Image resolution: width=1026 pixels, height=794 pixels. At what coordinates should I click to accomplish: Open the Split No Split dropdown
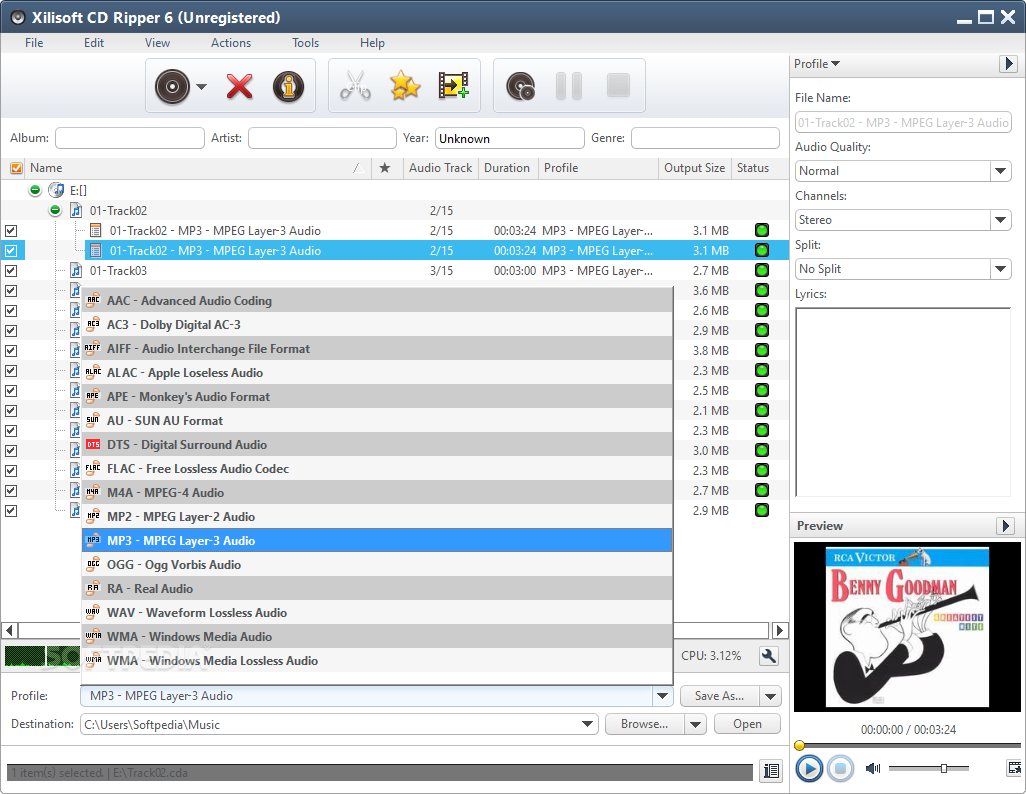pos(1000,269)
